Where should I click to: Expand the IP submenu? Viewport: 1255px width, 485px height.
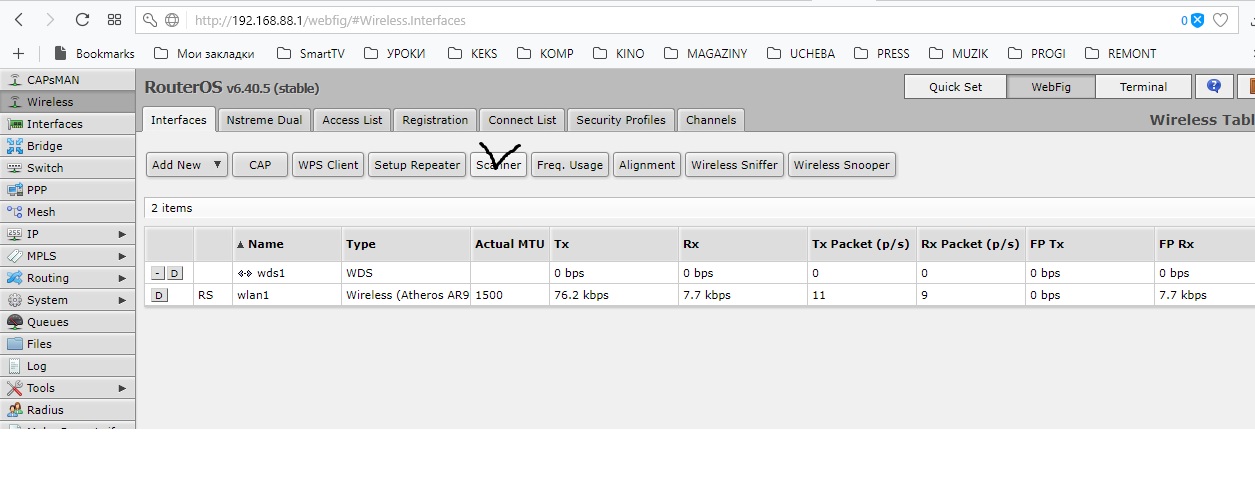[67, 234]
